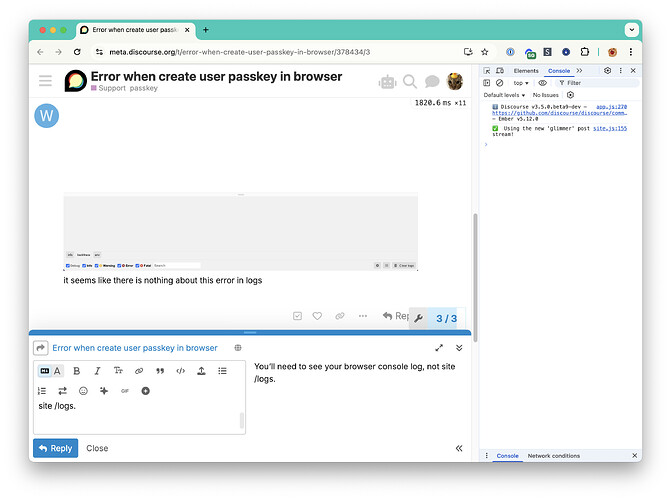This screenshot has width=670, height=500.
Task: Open the composer topic title link
Action: coord(135,348)
